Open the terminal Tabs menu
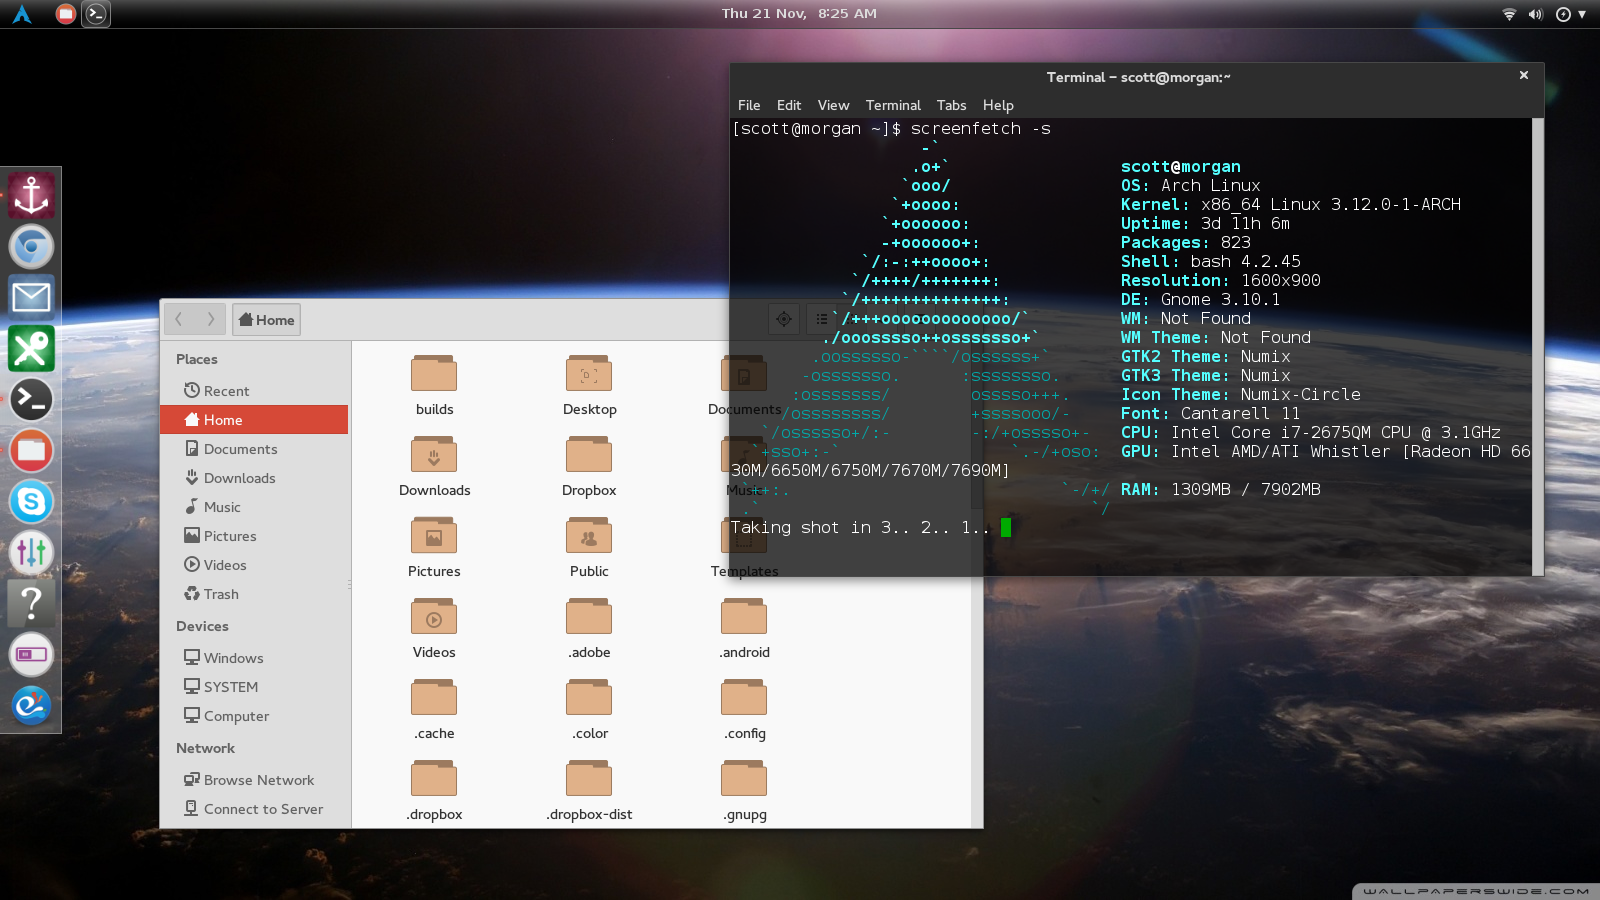 (x=951, y=105)
